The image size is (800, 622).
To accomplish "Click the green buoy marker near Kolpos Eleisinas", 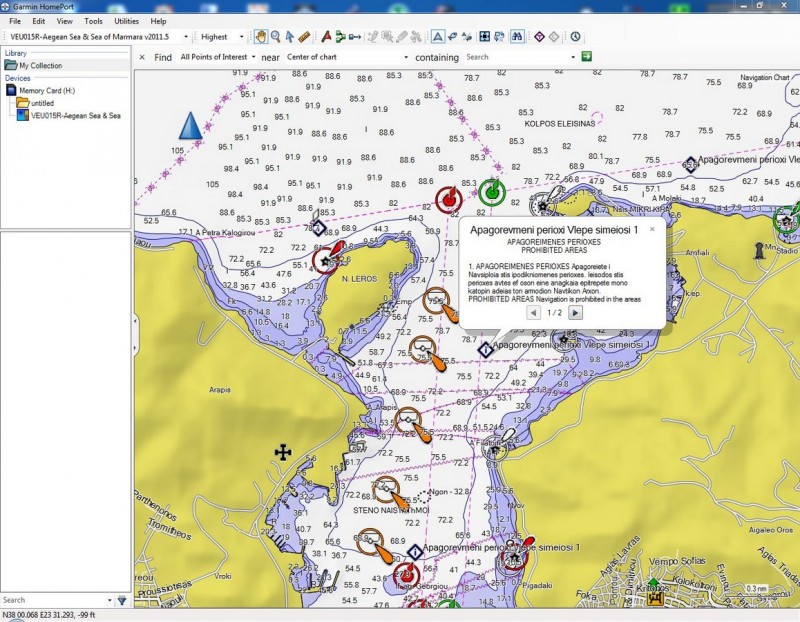I will coord(492,193).
